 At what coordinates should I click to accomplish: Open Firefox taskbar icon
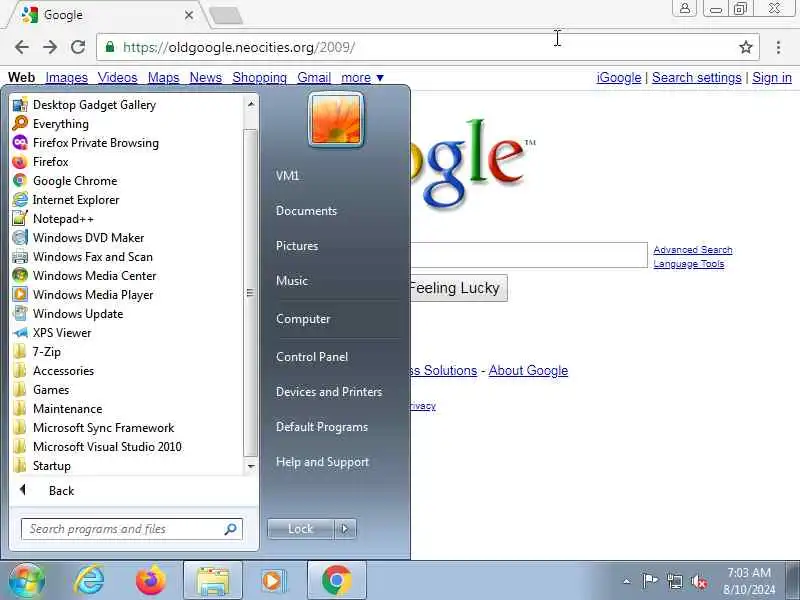pos(151,580)
